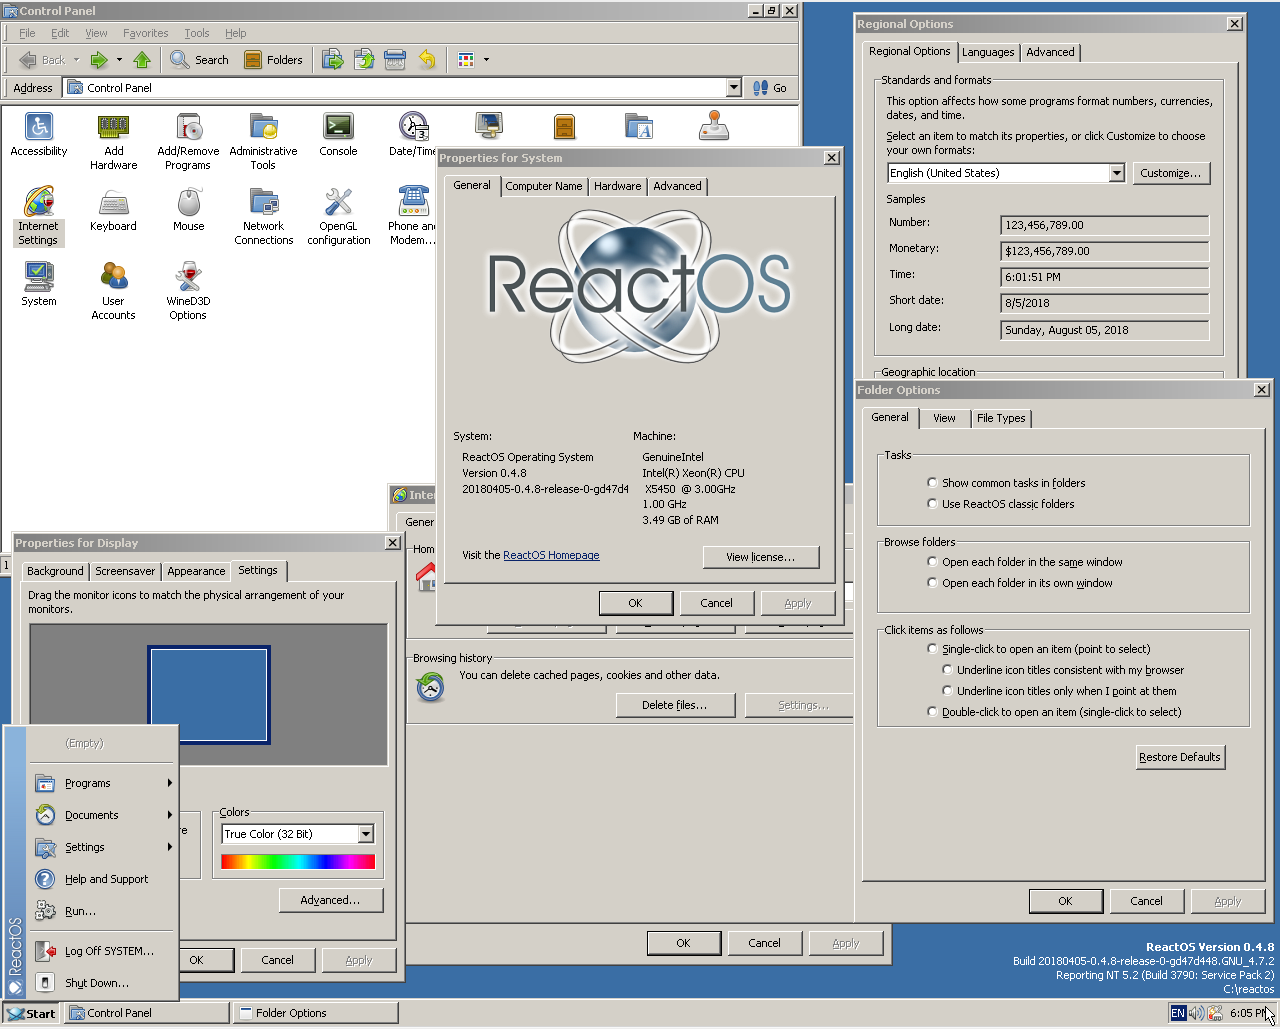
Task: Click the Search toolbar button
Action: (x=200, y=60)
